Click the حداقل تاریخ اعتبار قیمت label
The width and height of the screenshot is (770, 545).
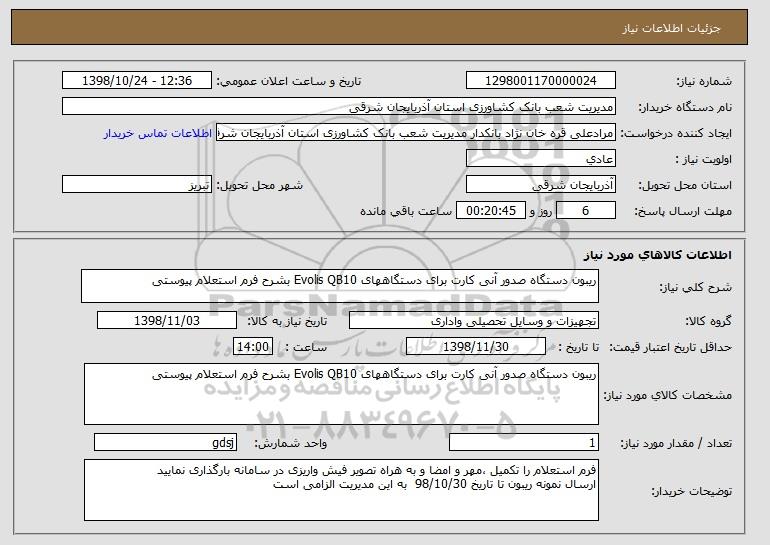coord(670,348)
